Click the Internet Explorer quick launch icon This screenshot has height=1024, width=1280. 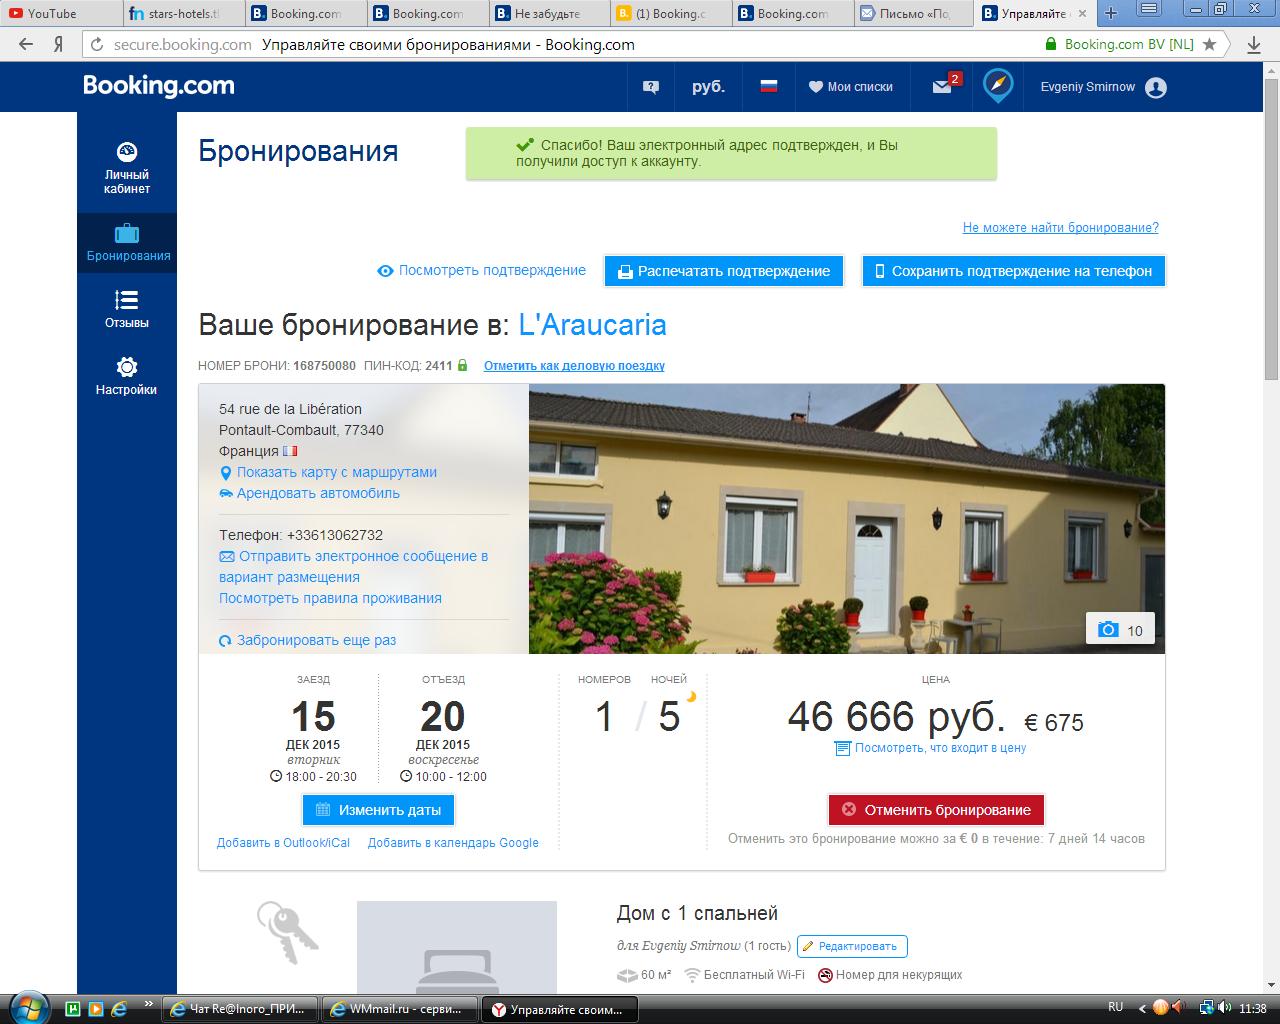point(118,1009)
